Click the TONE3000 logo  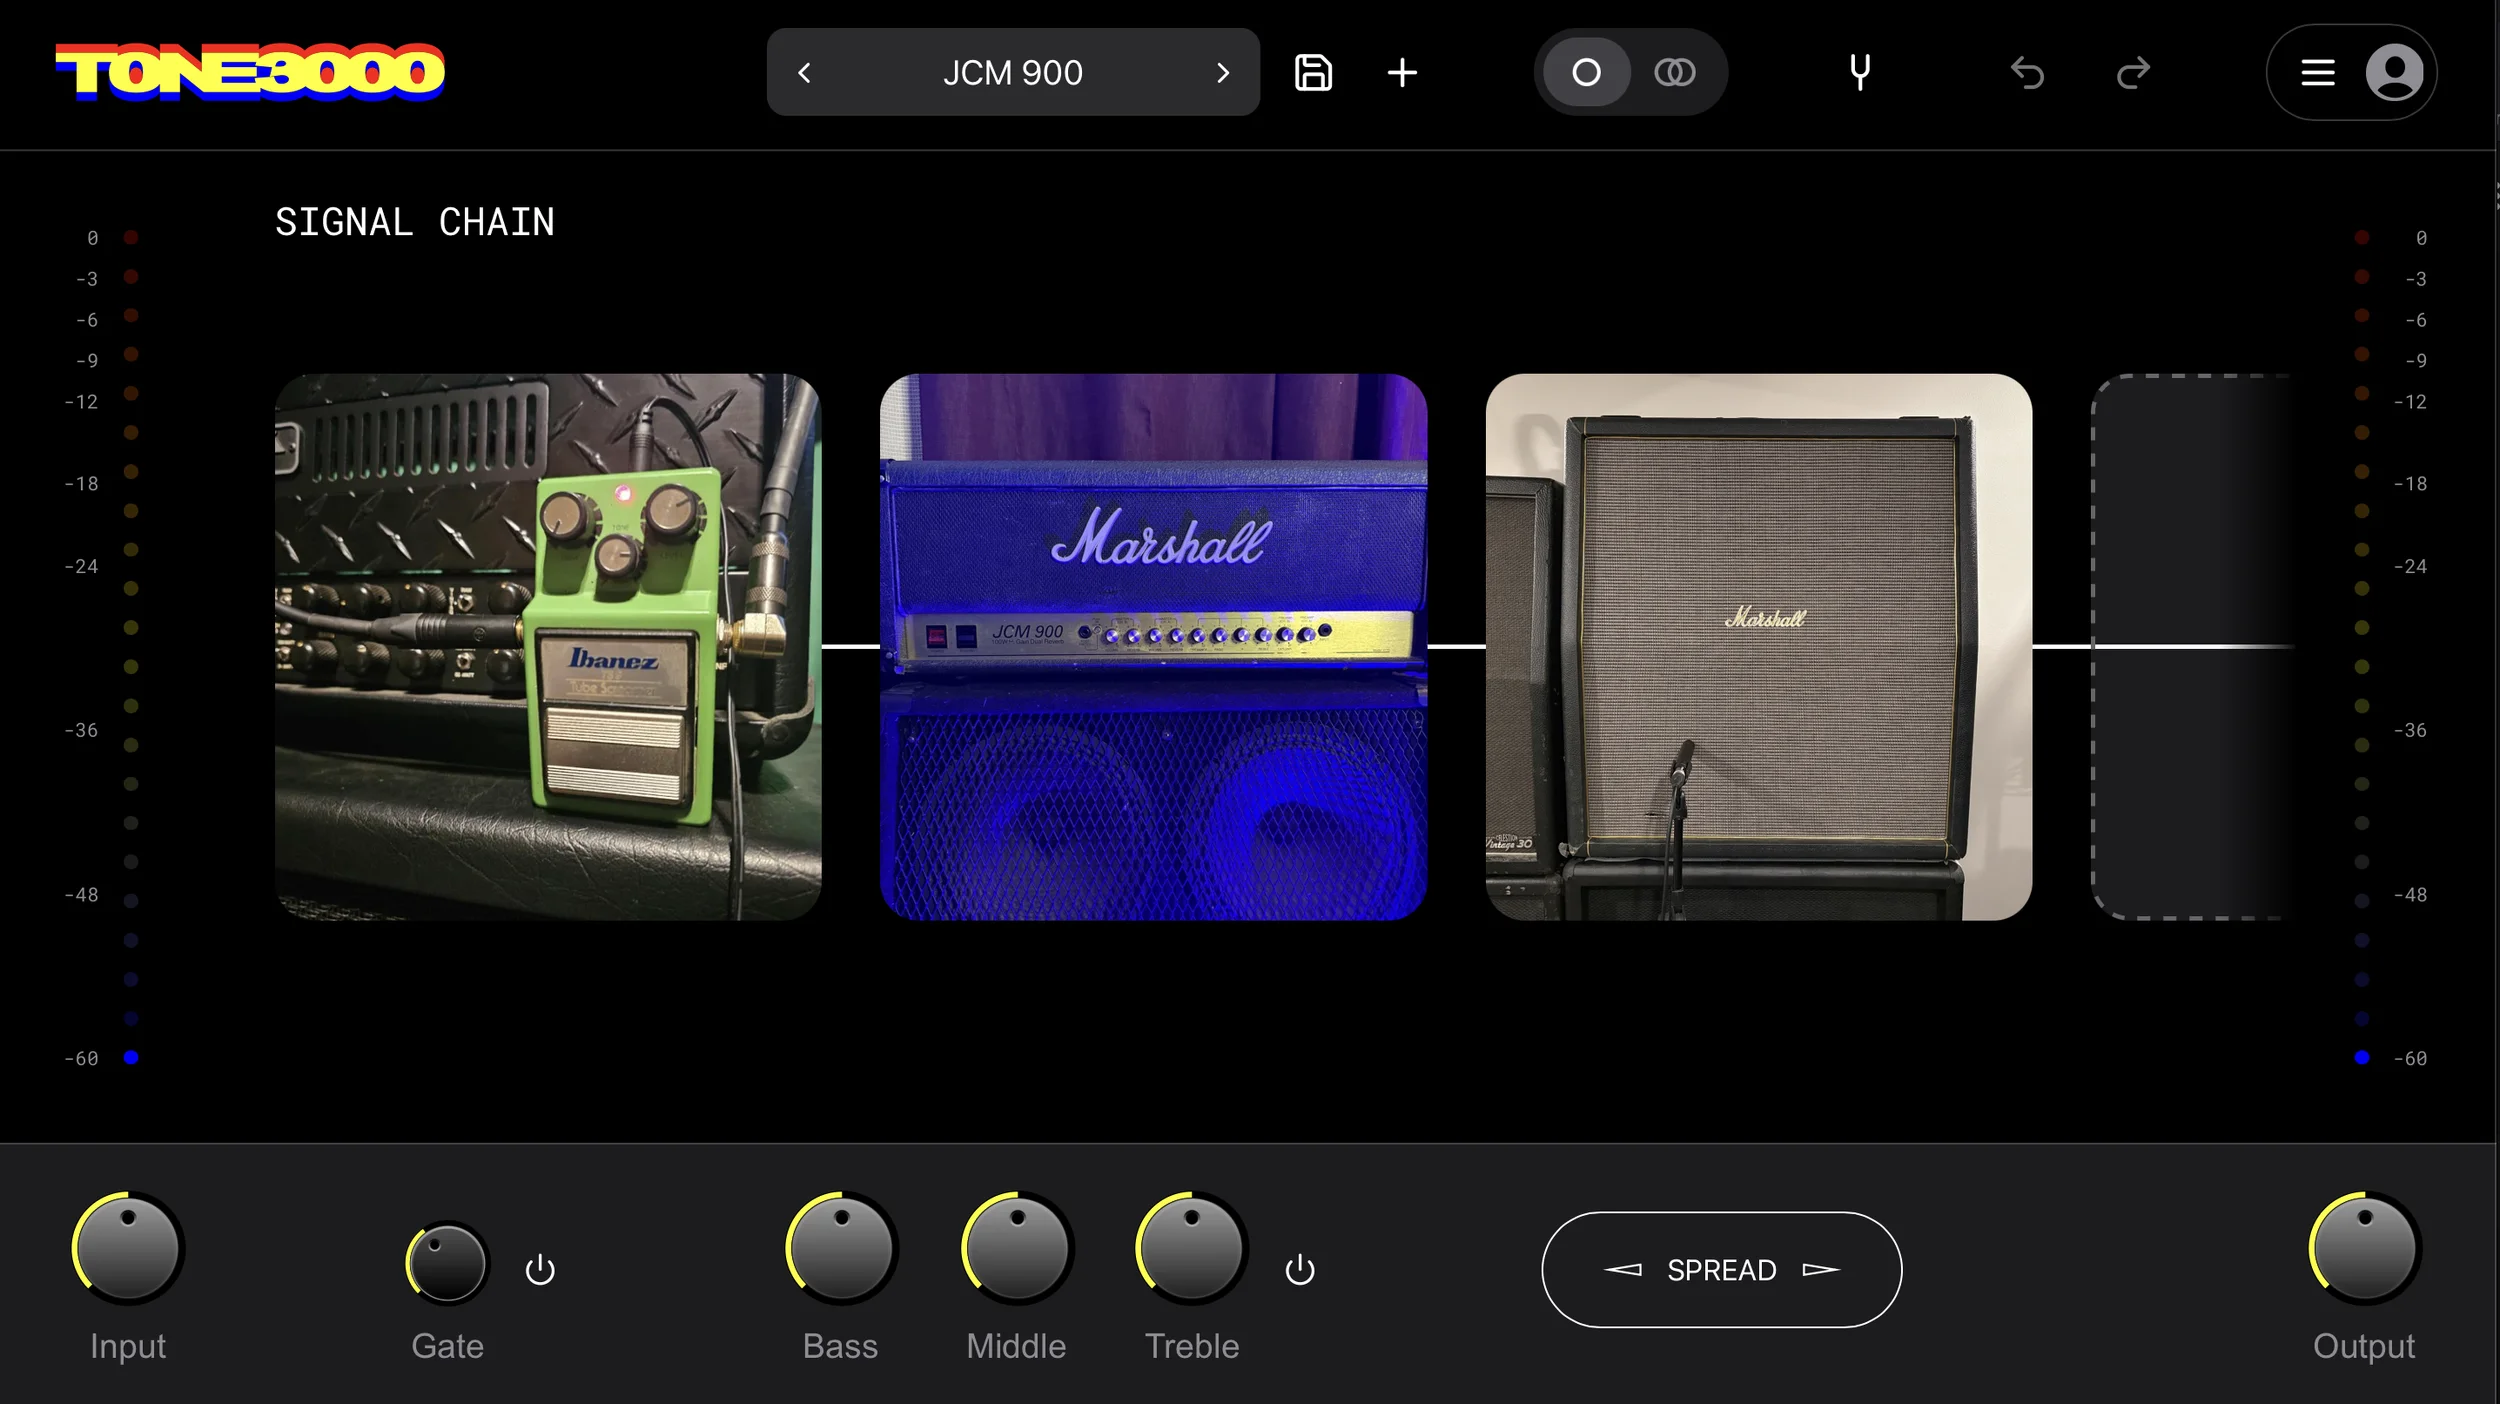point(250,72)
